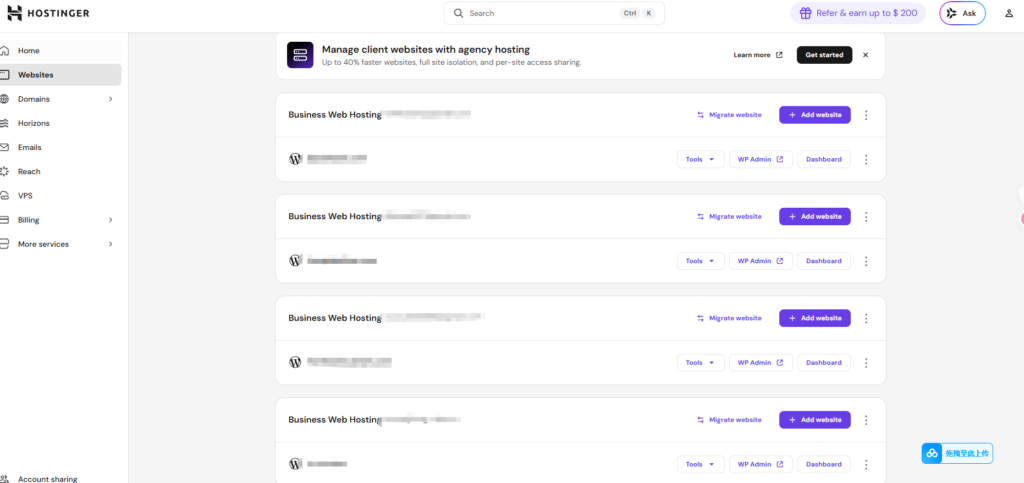The height and width of the screenshot is (483, 1024).
Task: Open Tools dropdown for first website
Action: point(700,159)
